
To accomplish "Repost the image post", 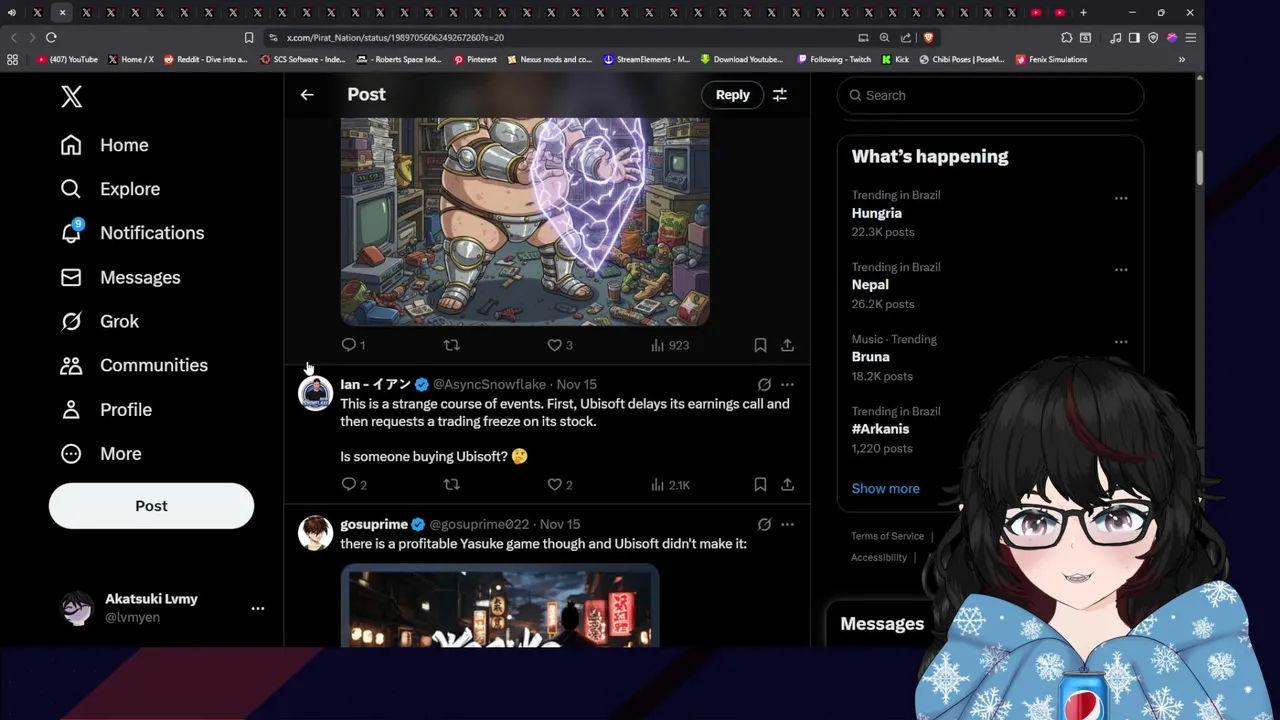I will (452, 345).
